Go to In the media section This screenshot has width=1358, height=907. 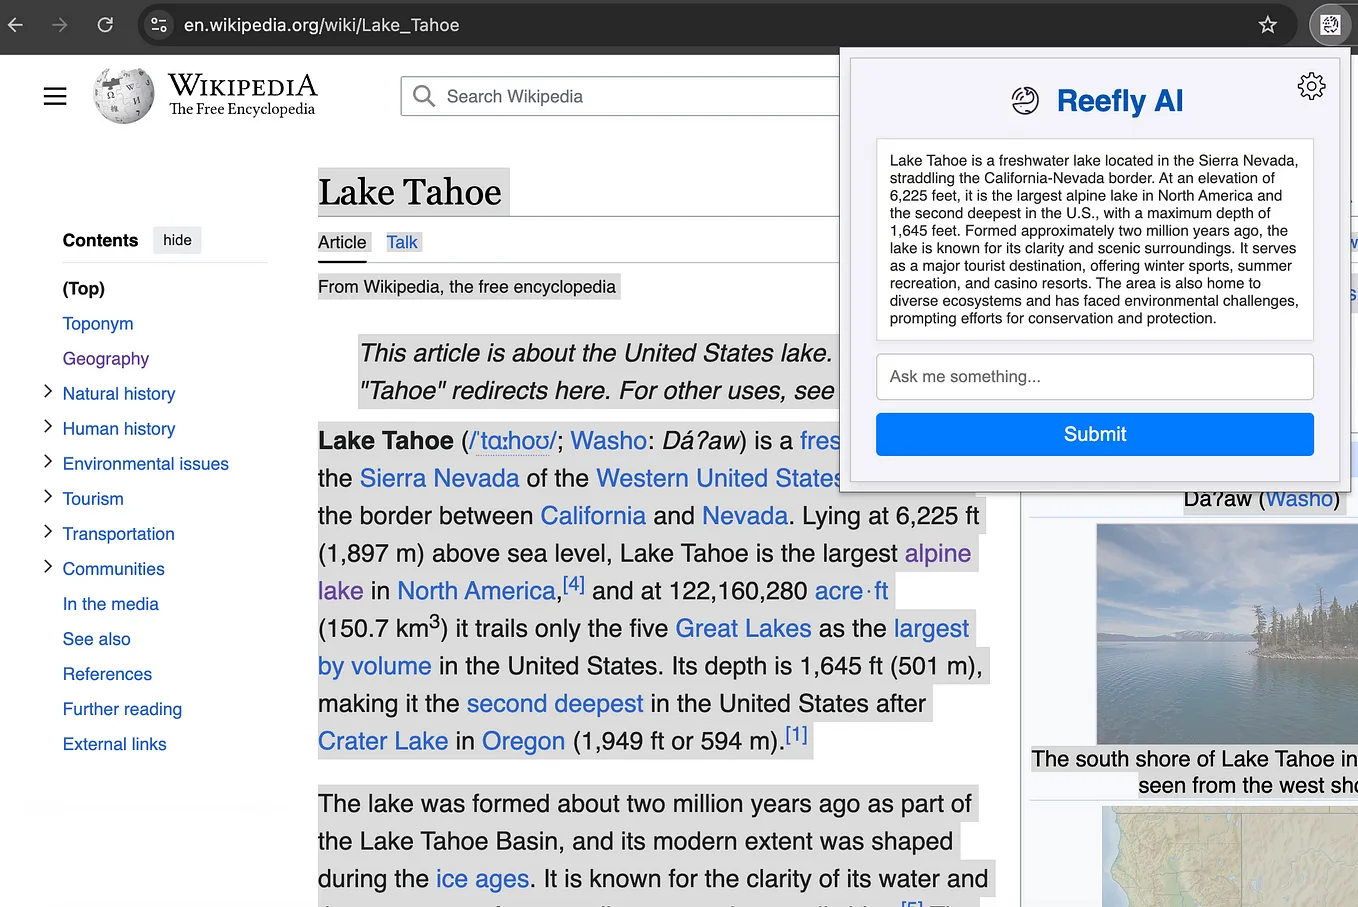pyautogui.click(x=111, y=604)
